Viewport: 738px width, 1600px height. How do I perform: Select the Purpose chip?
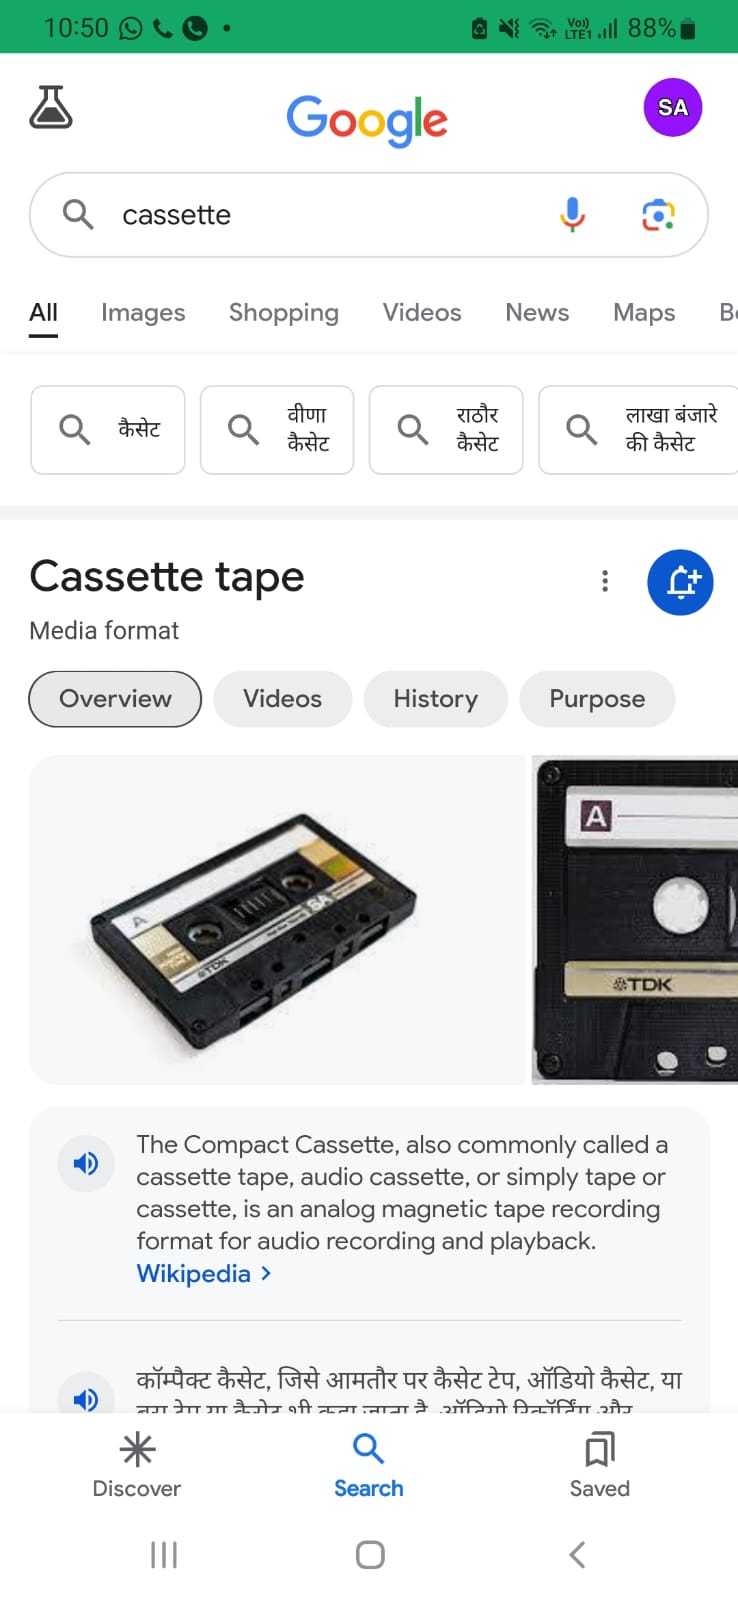click(x=597, y=699)
